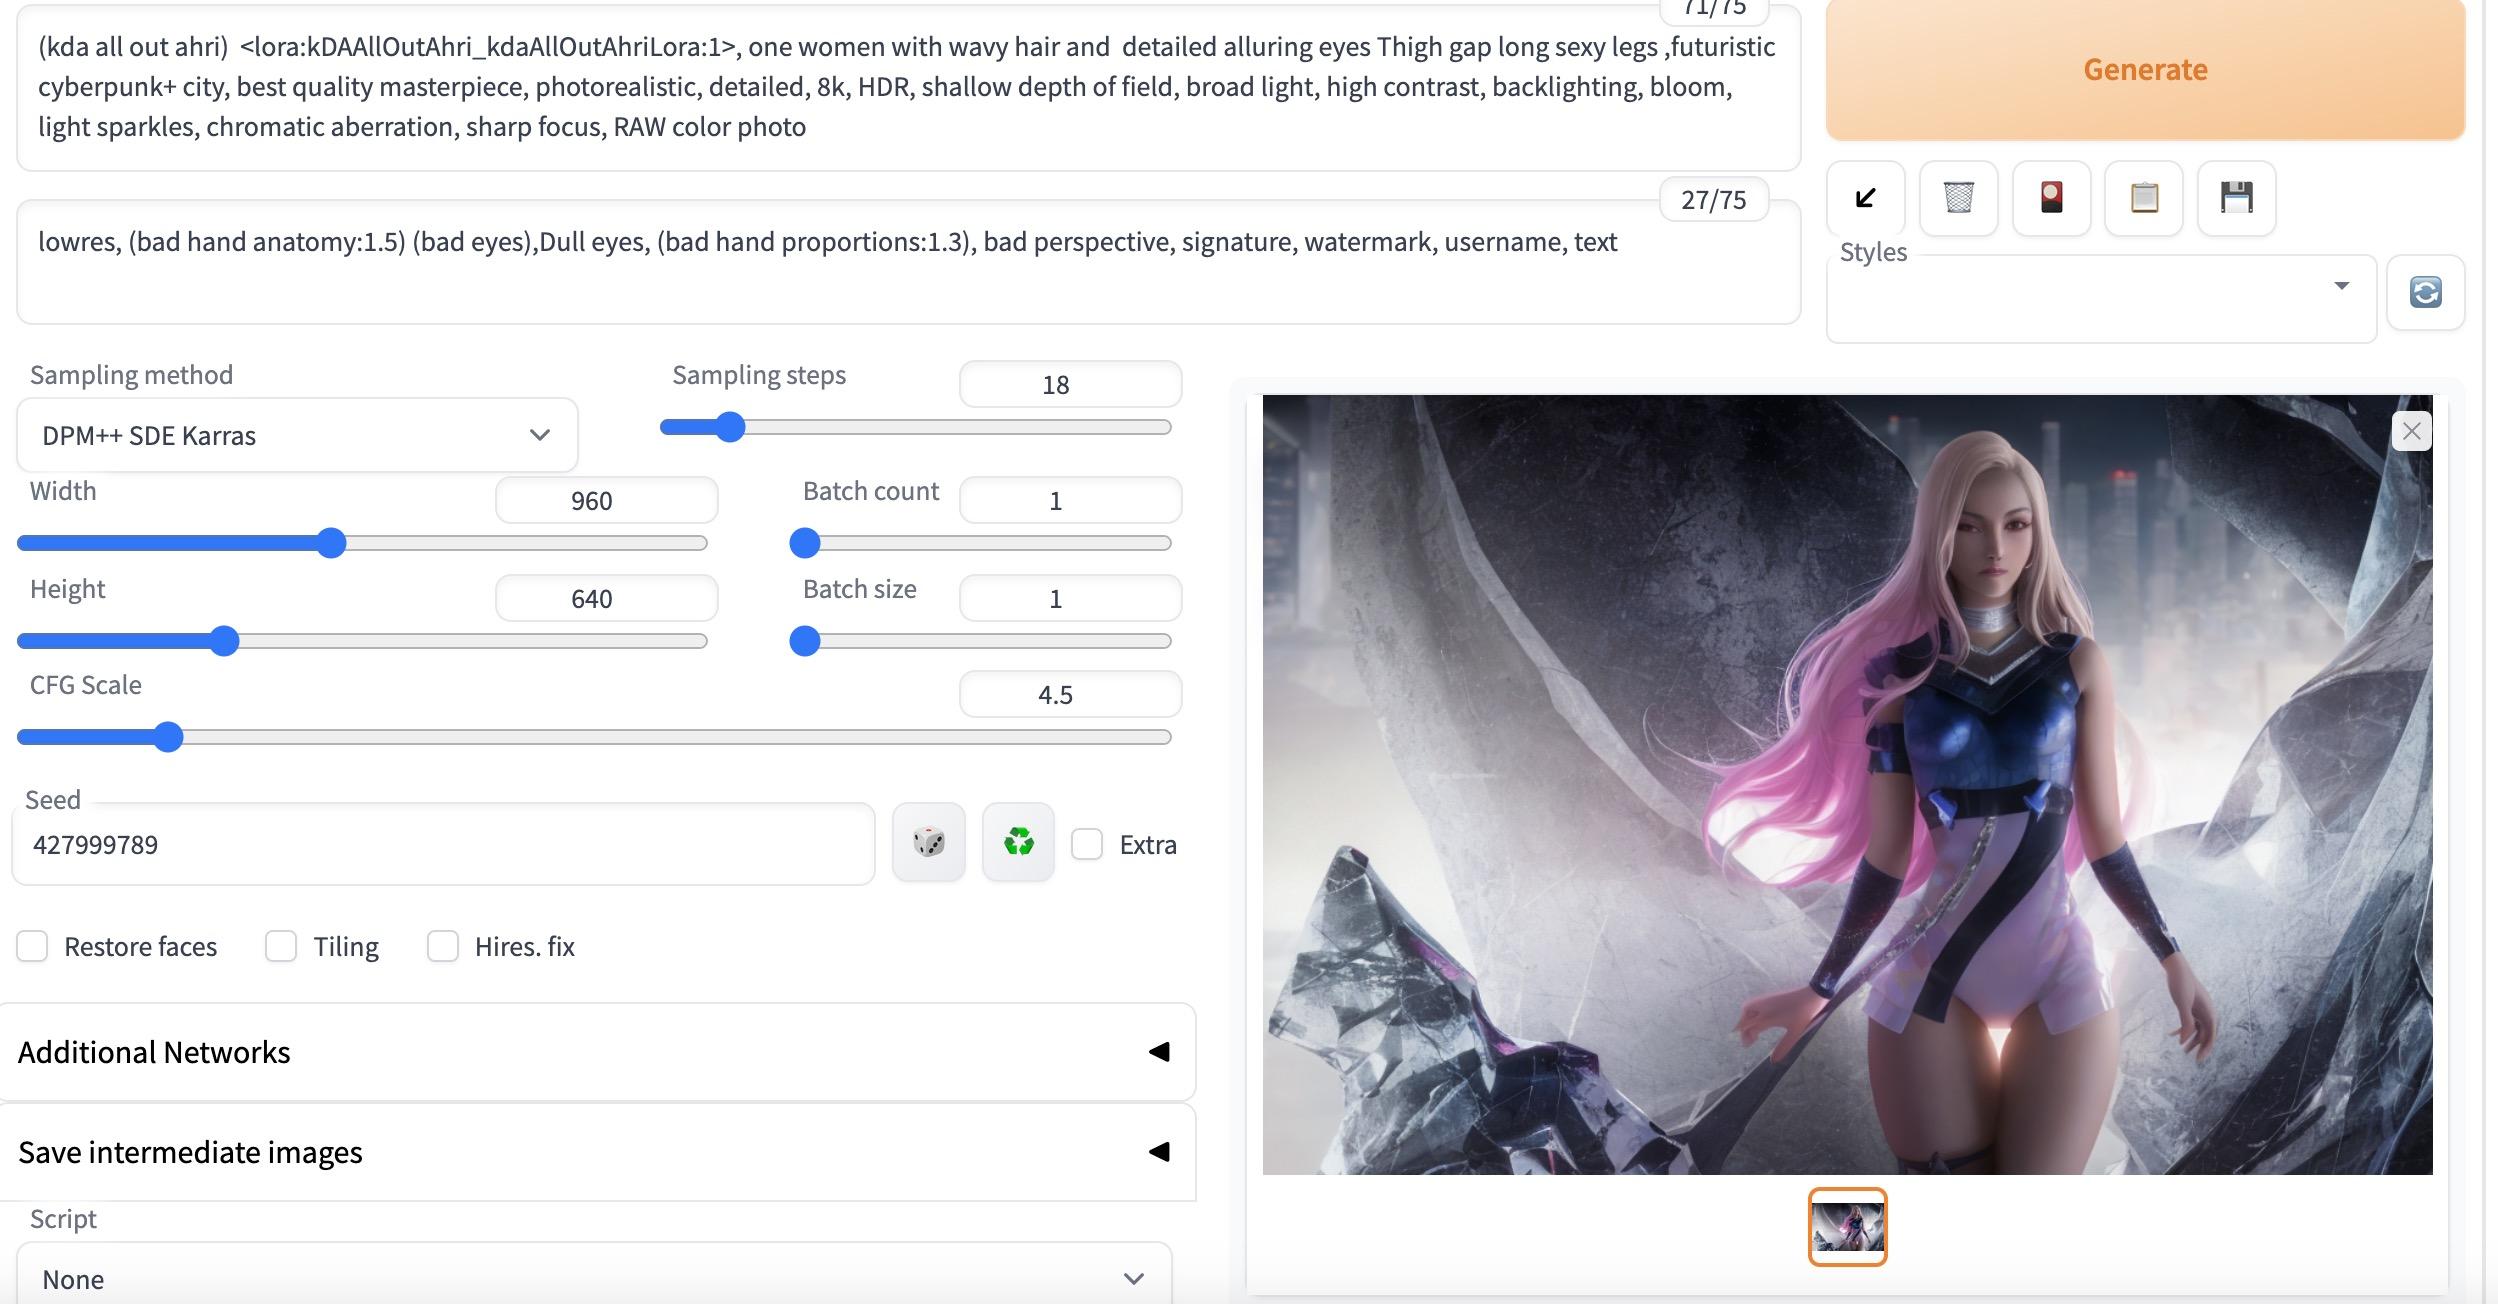The image size is (2498, 1304).
Task: Toggle the Tiling checkbox
Action: [281, 946]
